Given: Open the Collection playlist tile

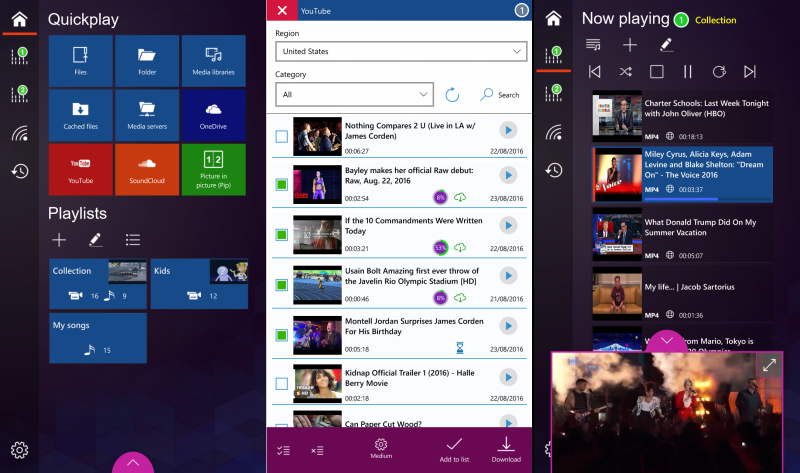Looking at the screenshot, I should click(98, 284).
